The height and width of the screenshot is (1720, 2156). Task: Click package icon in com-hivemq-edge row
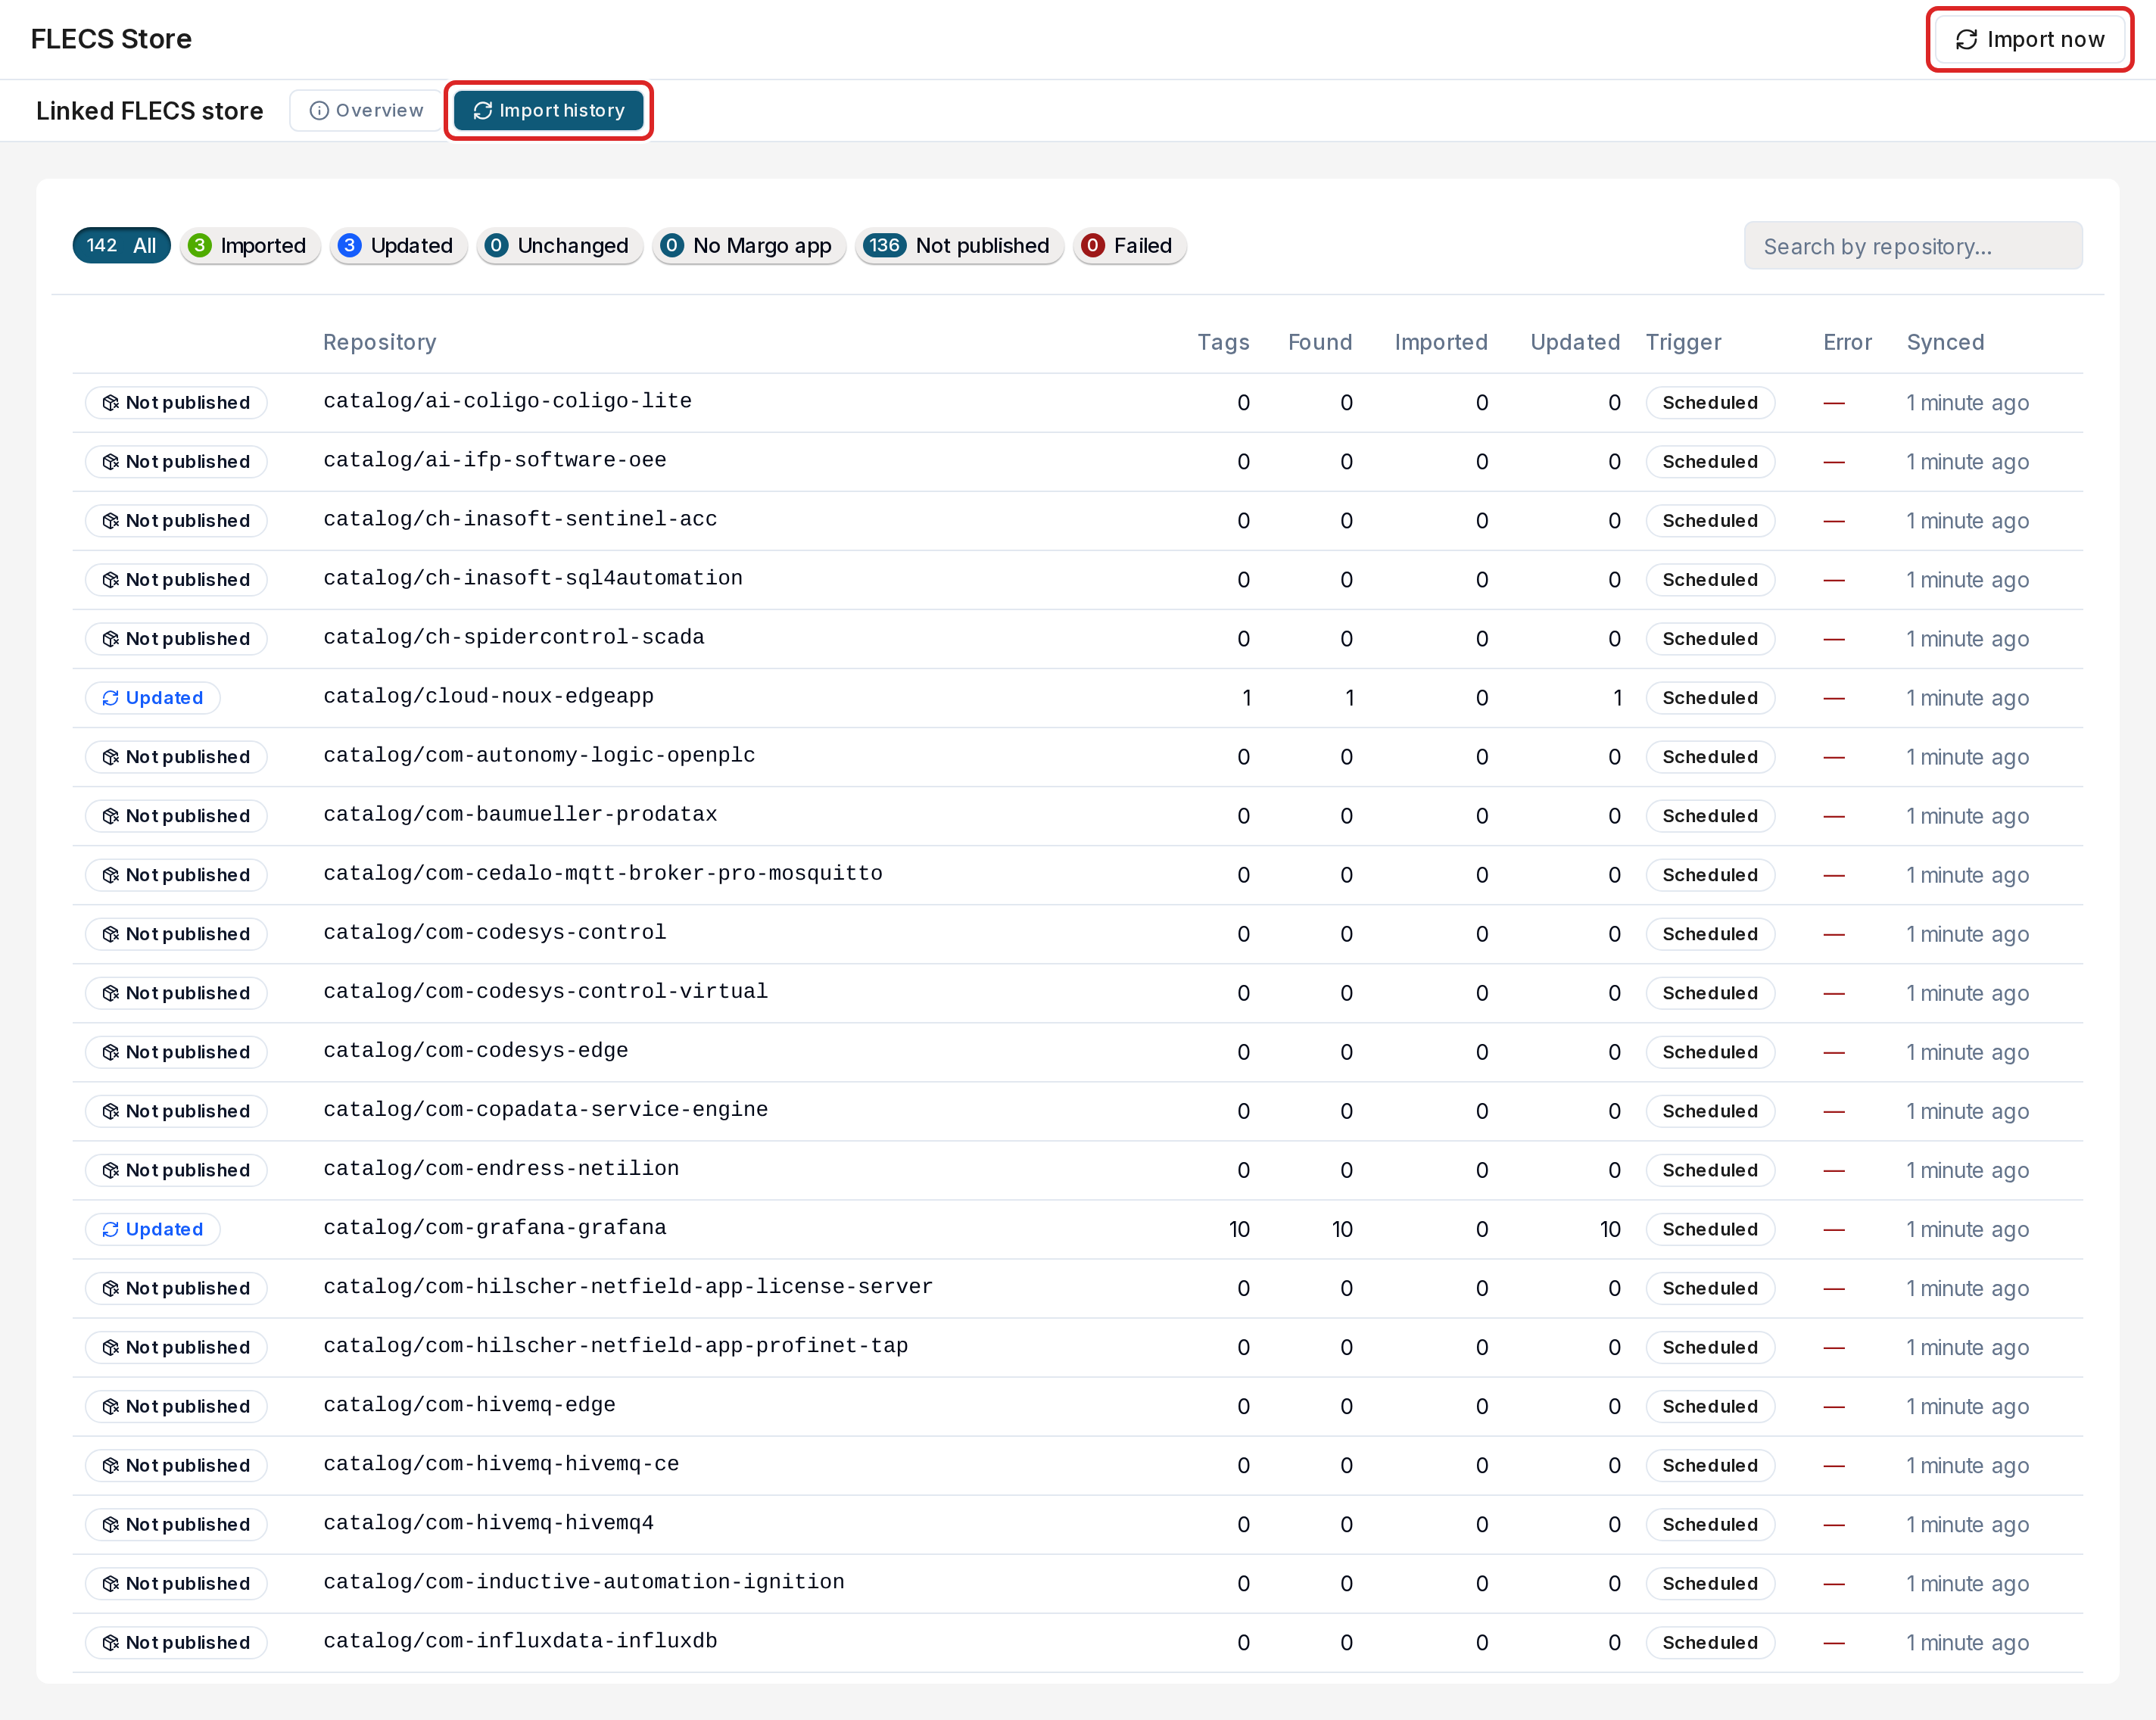click(x=111, y=1406)
